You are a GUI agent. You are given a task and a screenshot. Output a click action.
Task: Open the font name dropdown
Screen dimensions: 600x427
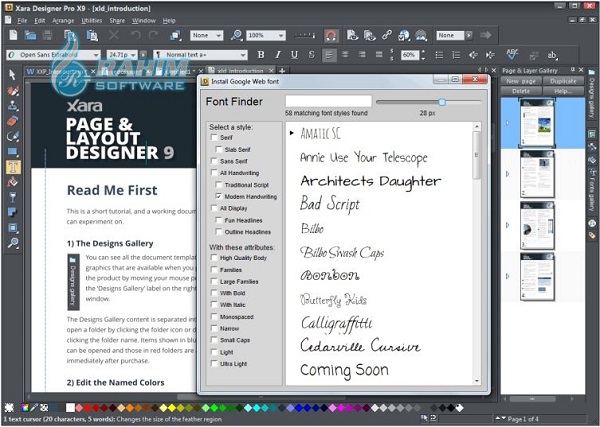[96, 55]
